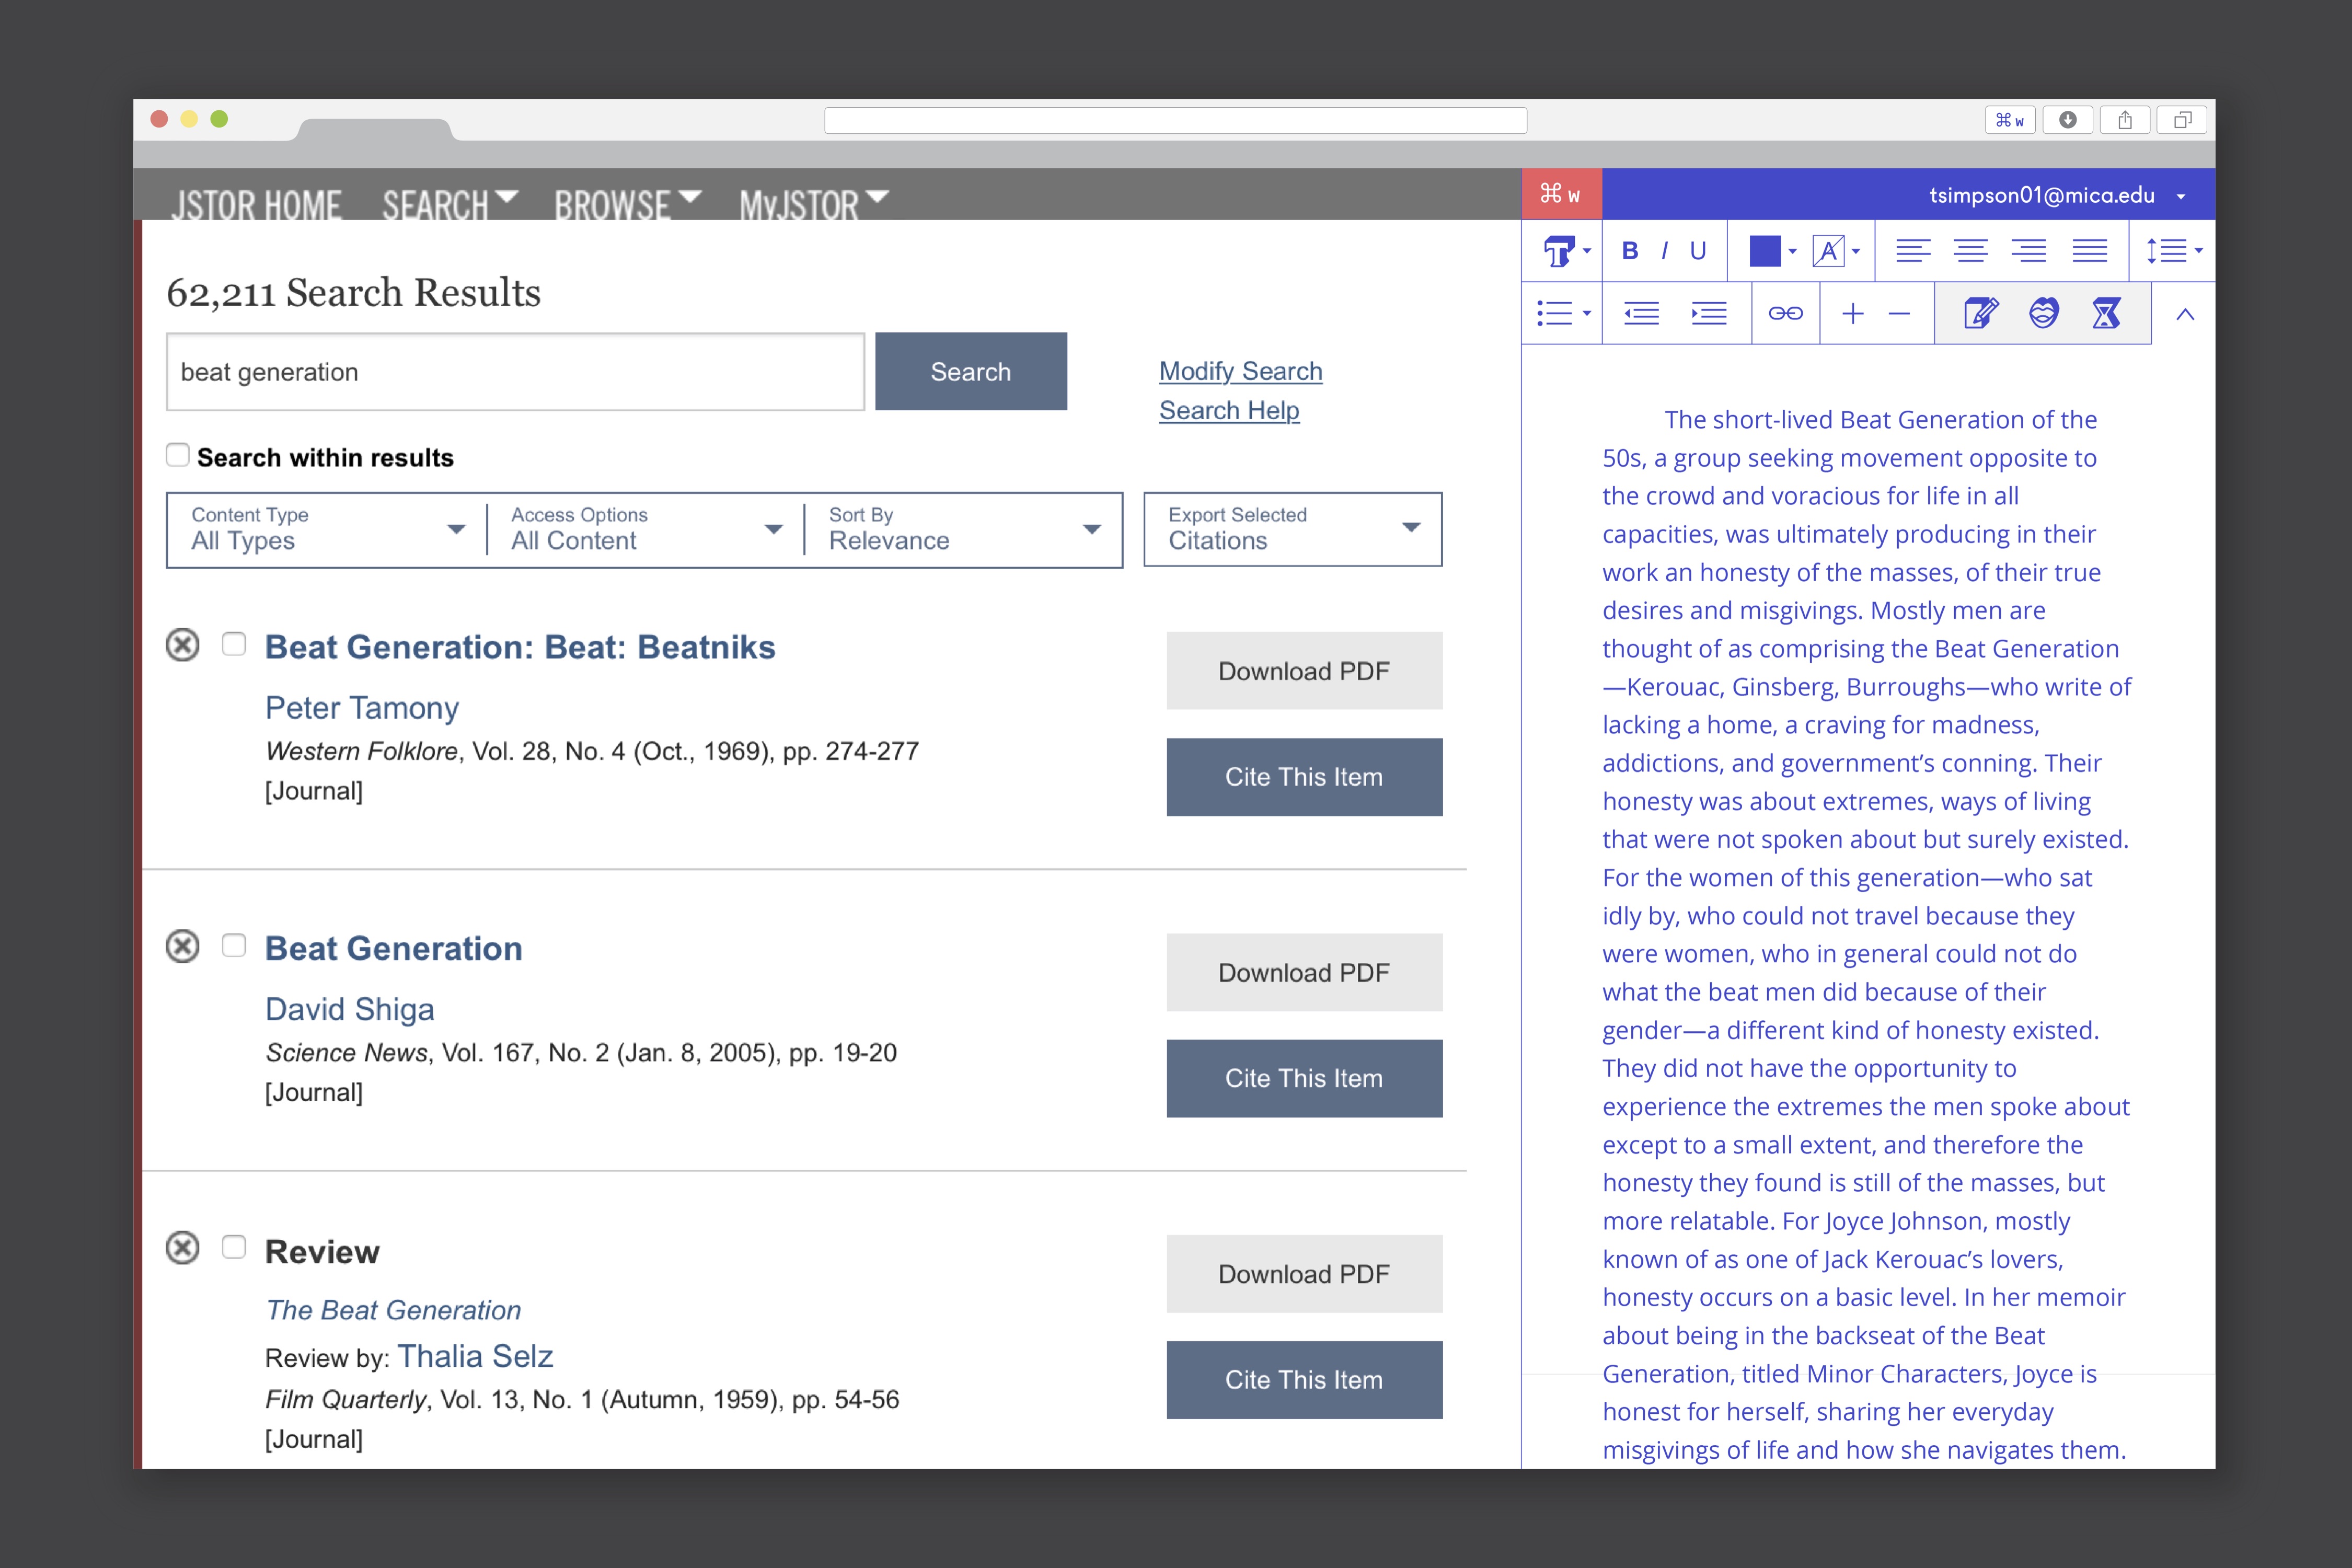Open the blue text color swatch
Viewport: 2352px width, 1568px height.
click(1765, 251)
